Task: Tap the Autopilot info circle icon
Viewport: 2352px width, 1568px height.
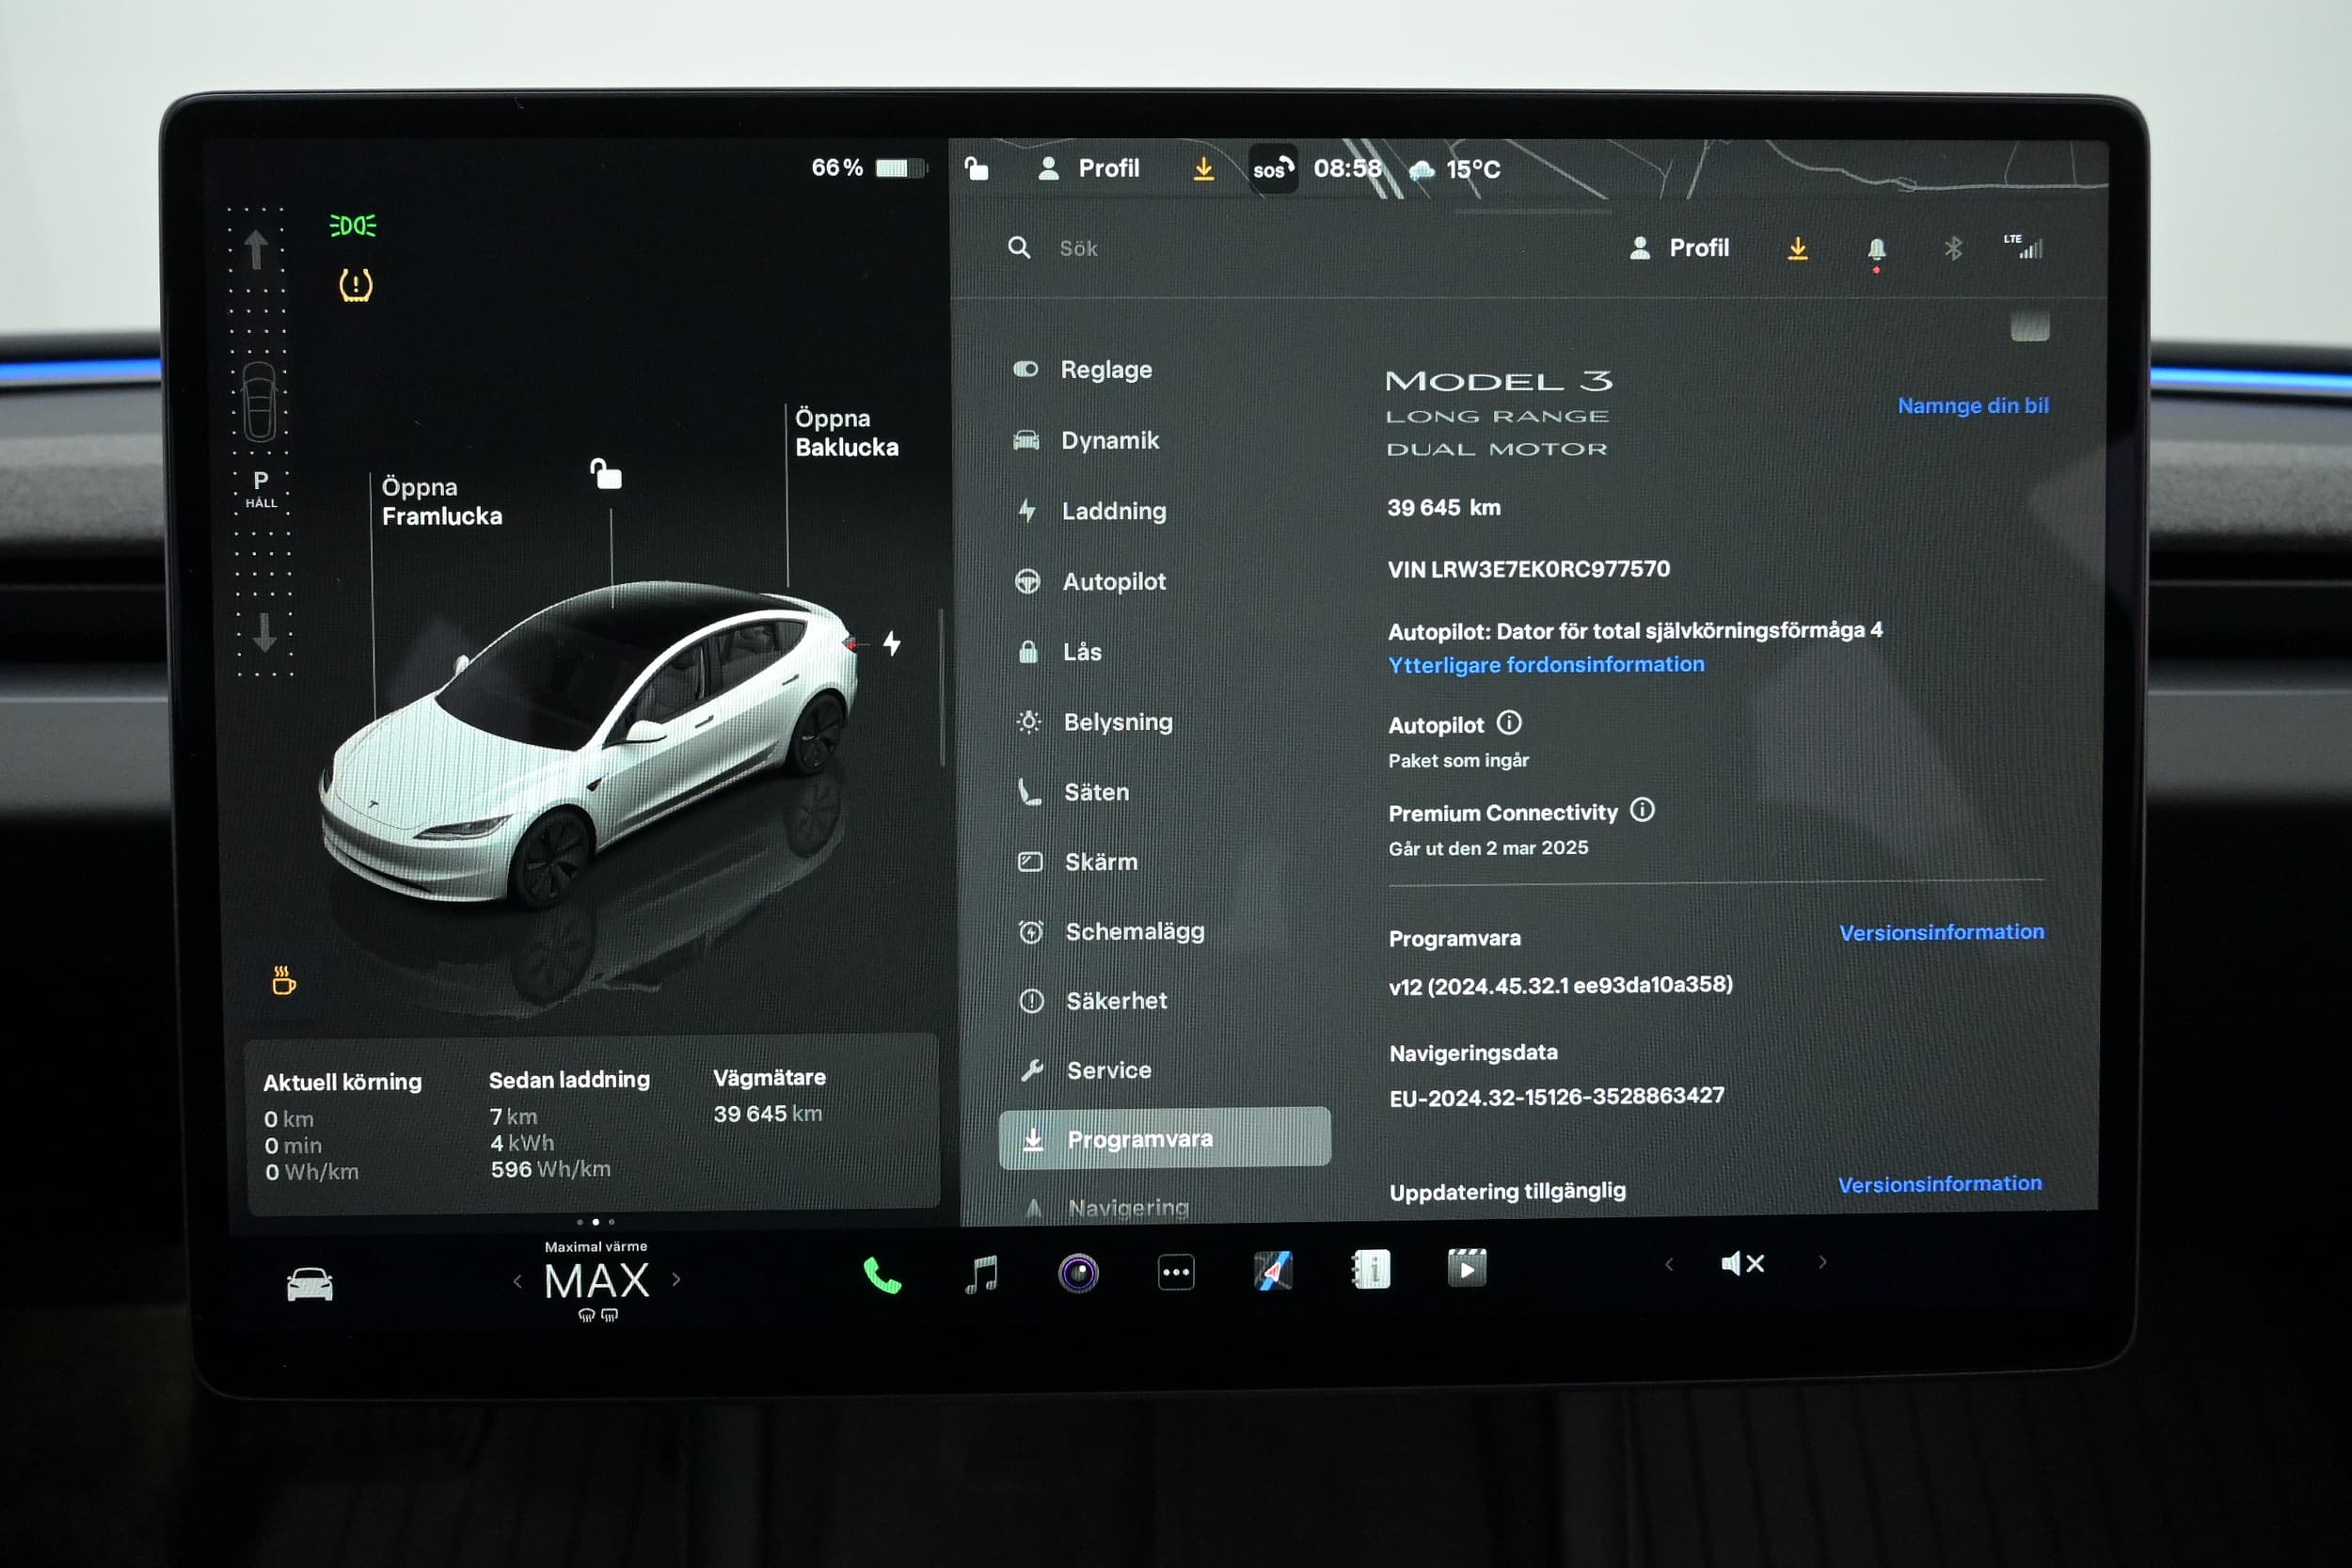Action: pos(1509,722)
